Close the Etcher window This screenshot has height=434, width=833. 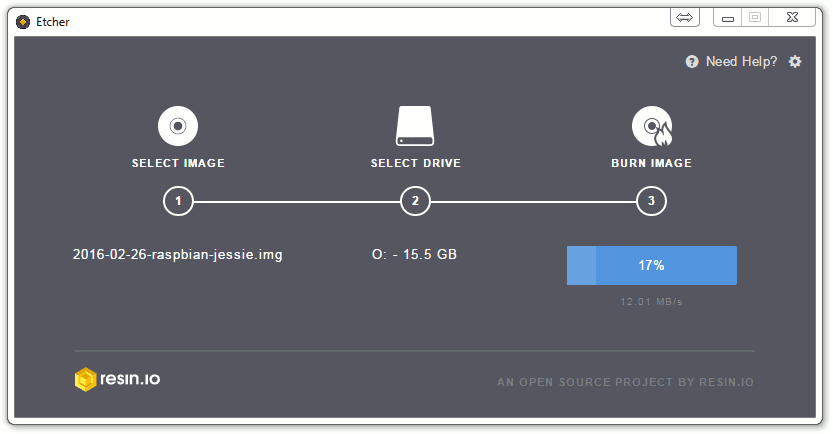(x=792, y=18)
